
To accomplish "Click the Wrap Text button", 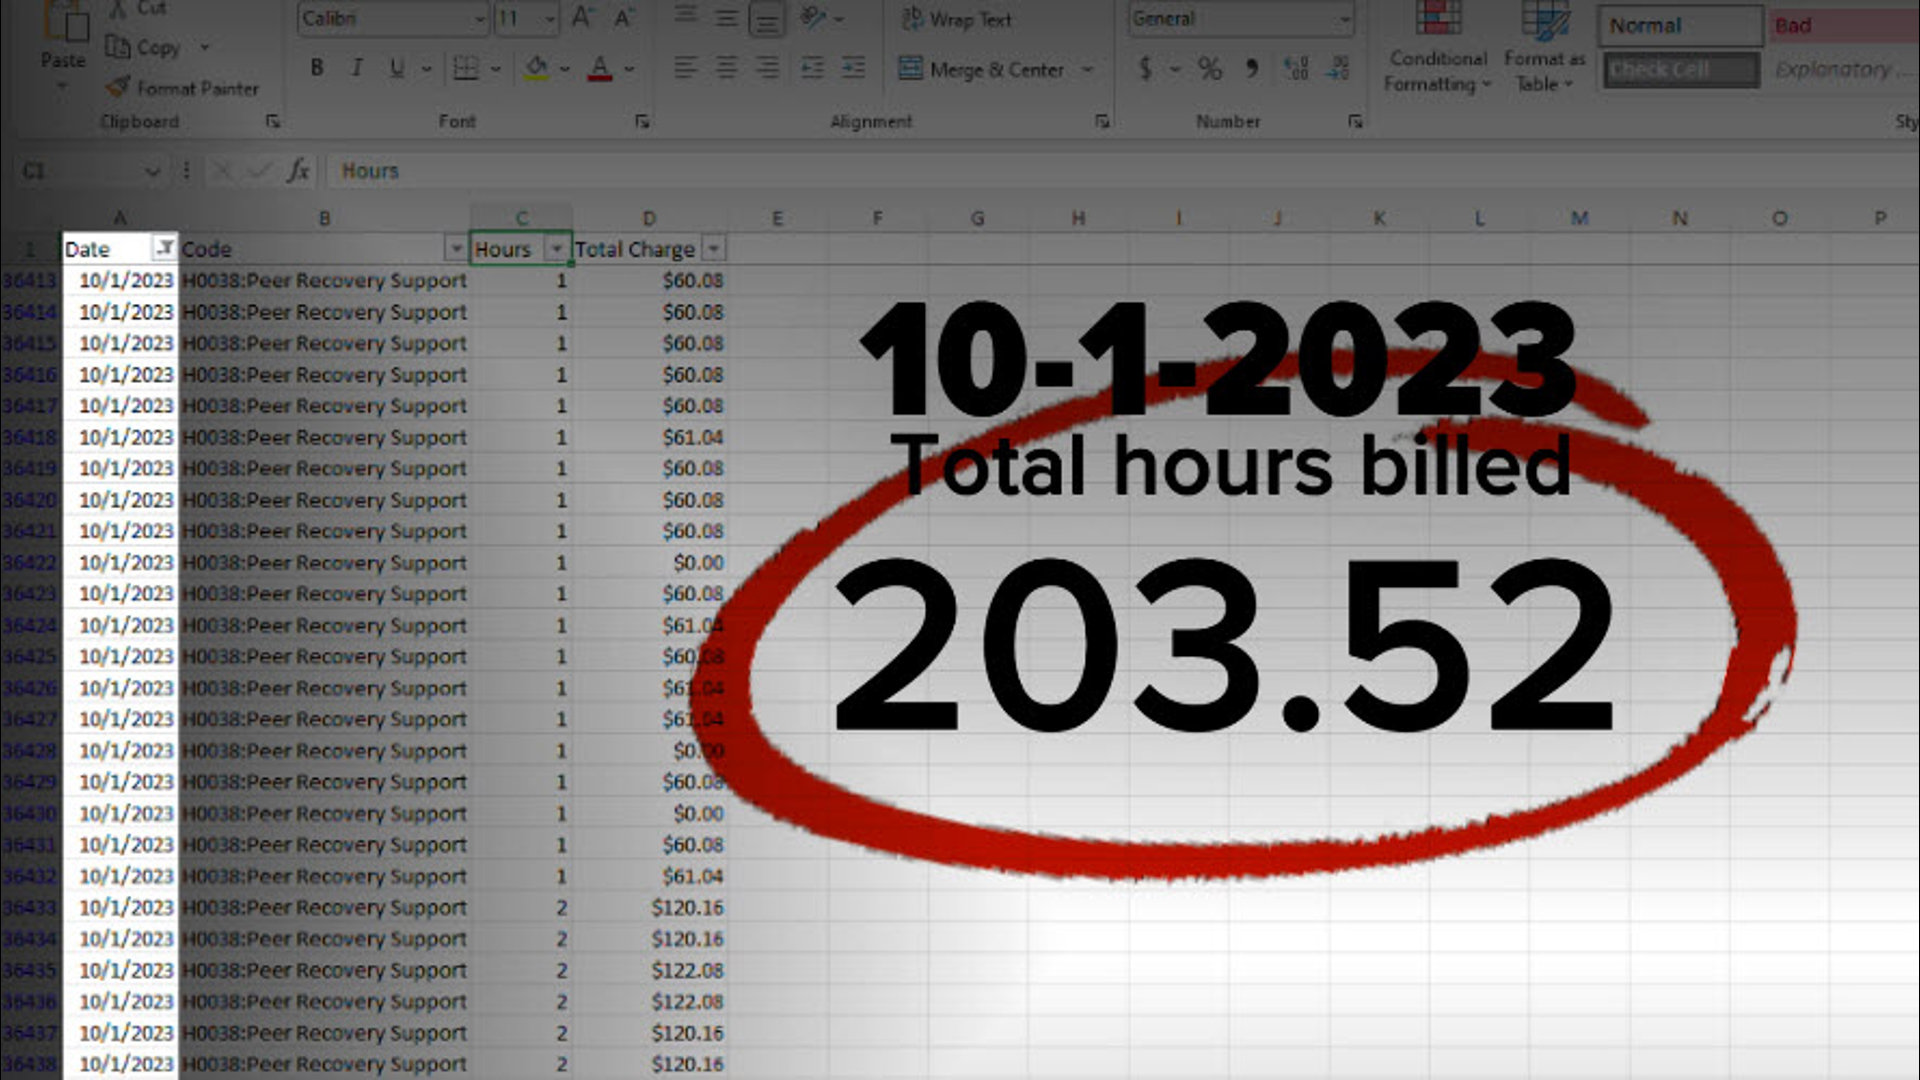I will coord(957,19).
